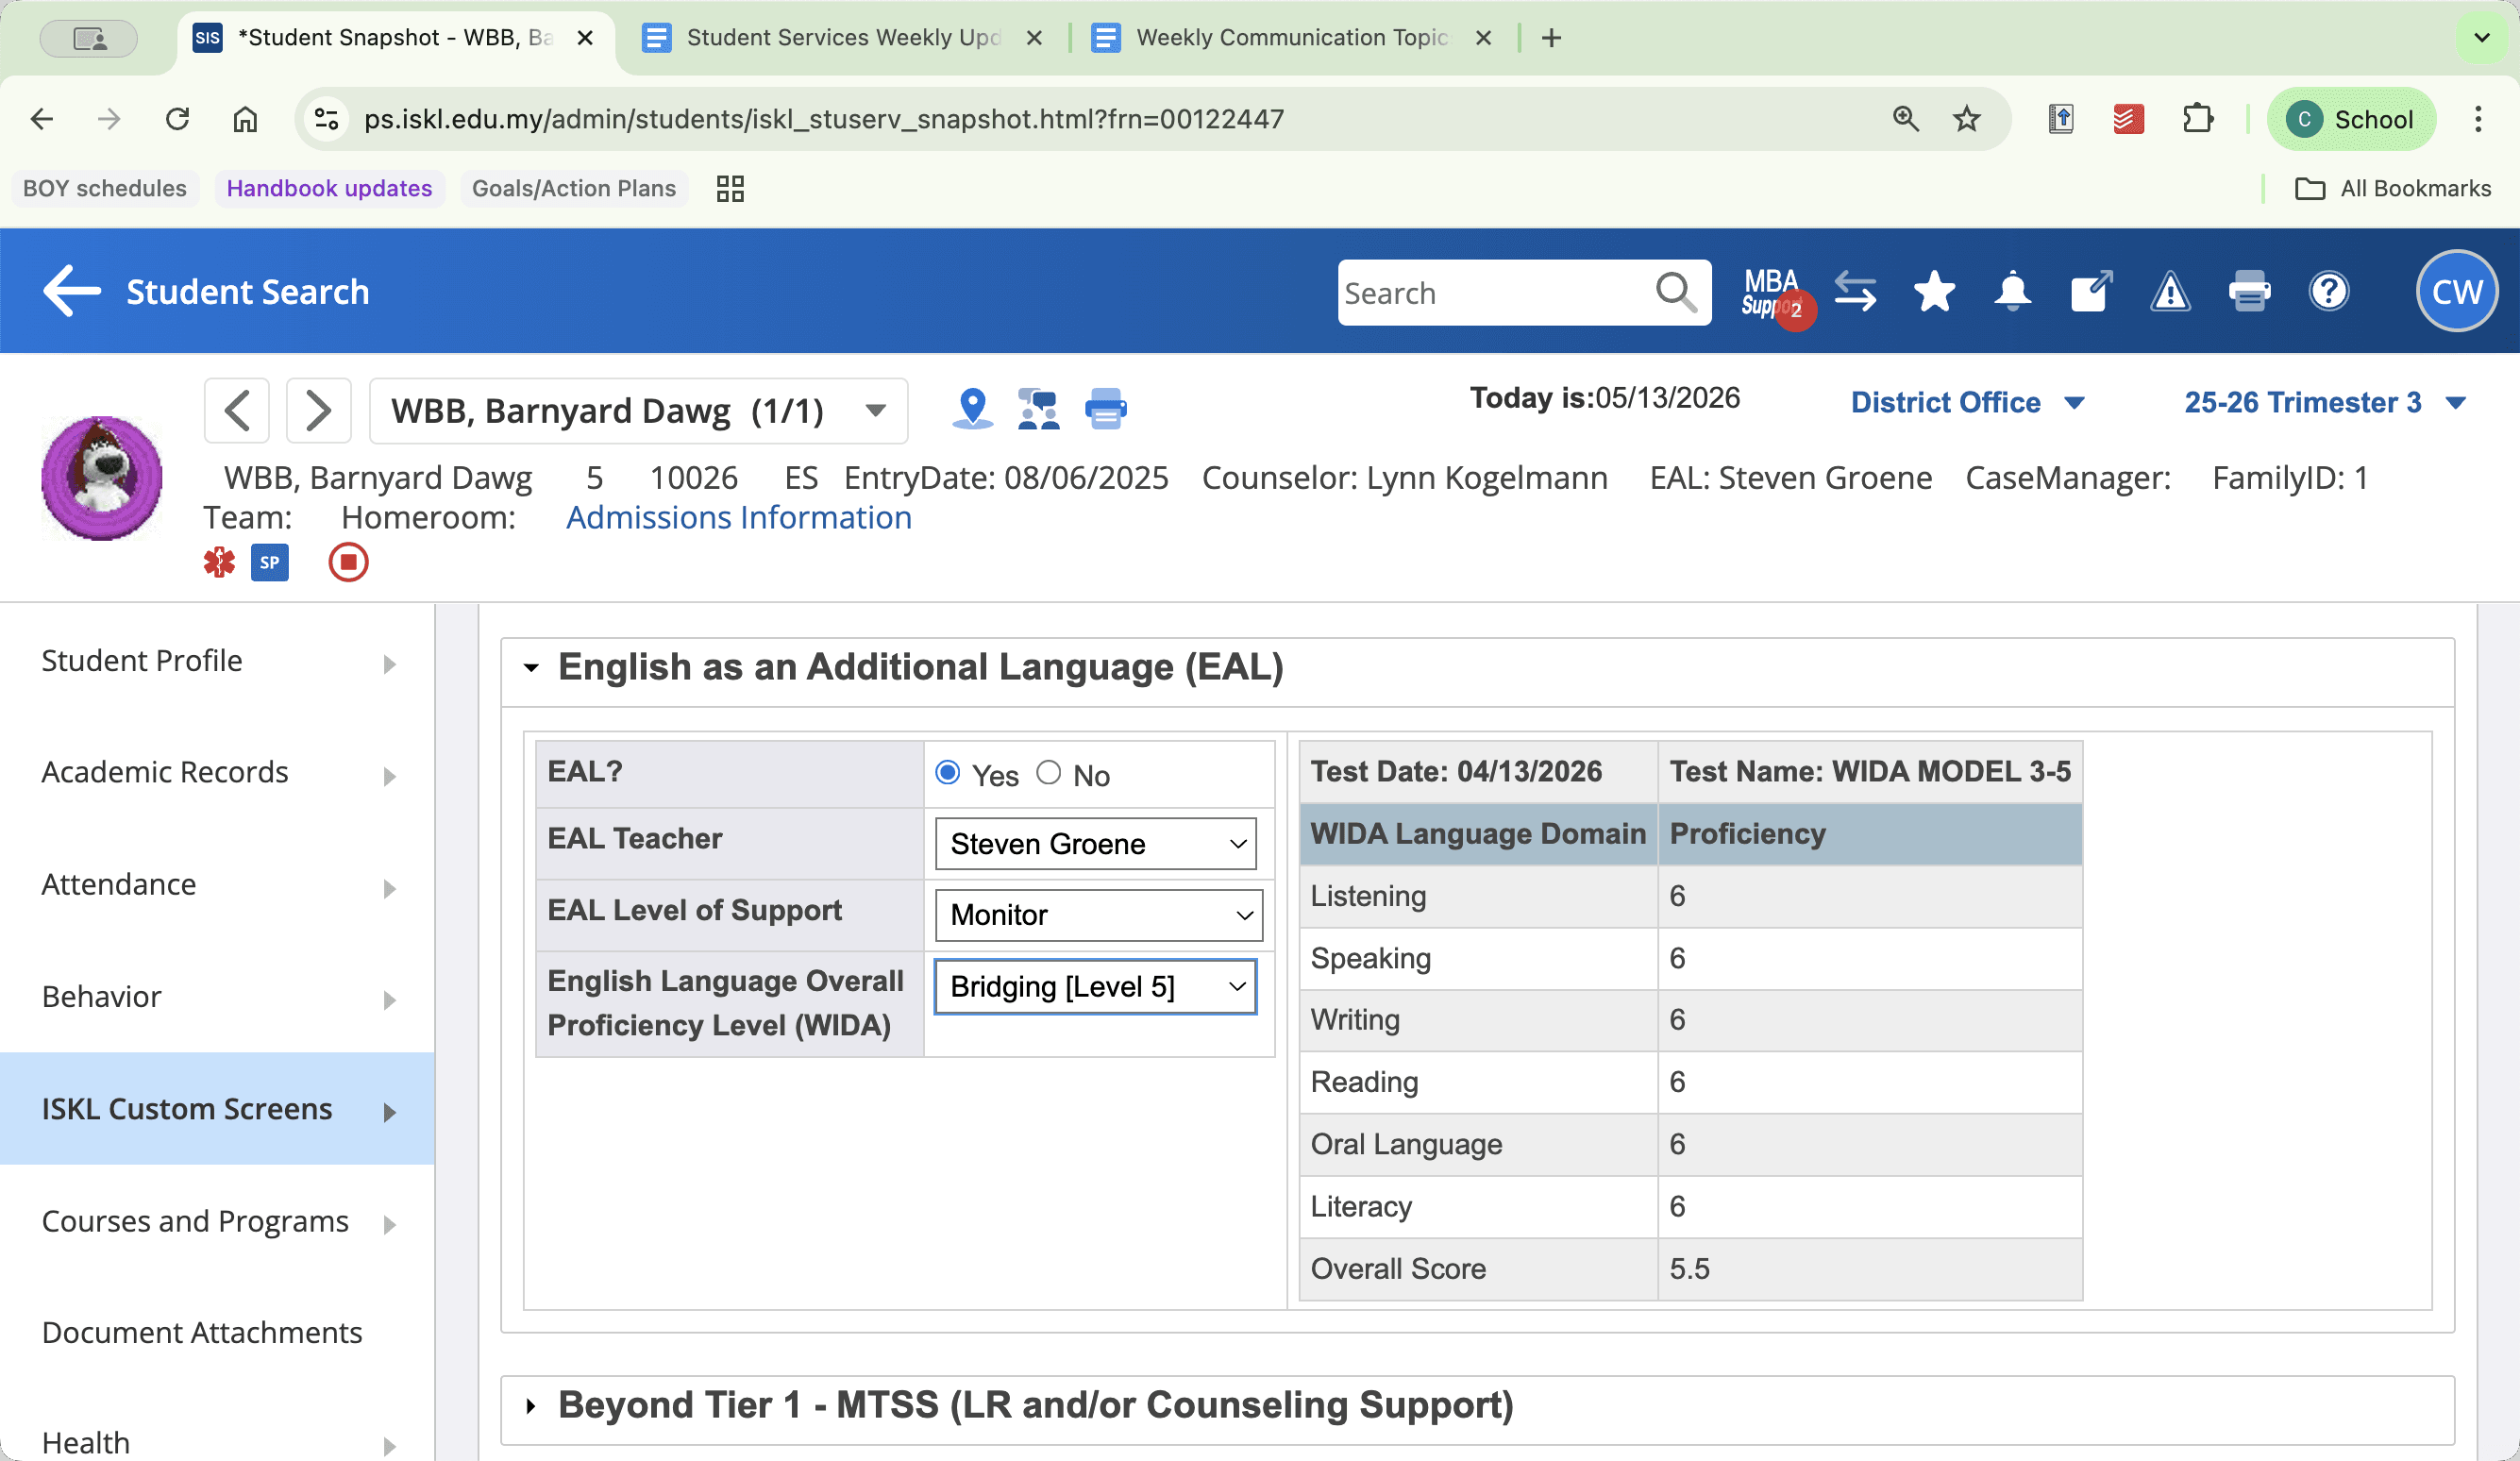This screenshot has width=2520, height=1461.
Task: Click the location pin icon beside student name
Action: tap(972, 410)
